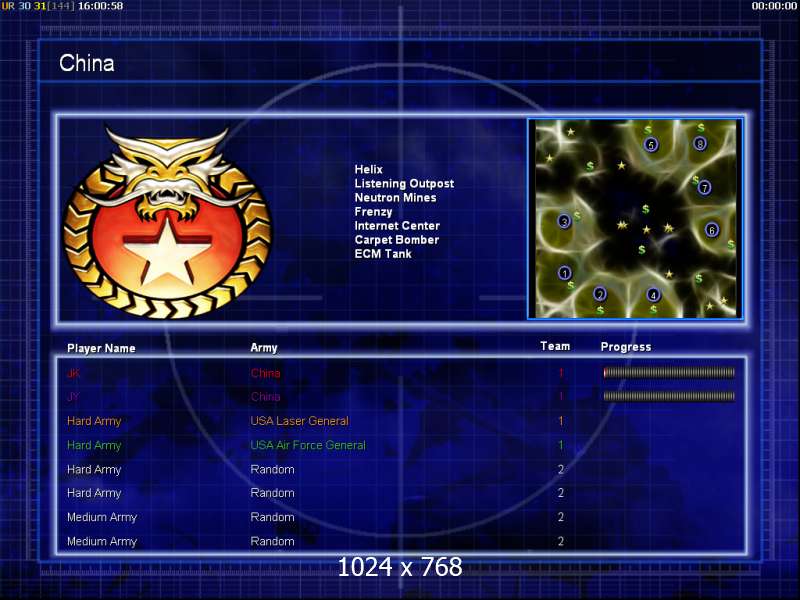
Task: Click start position 4 on the minimap
Action: (x=653, y=295)
